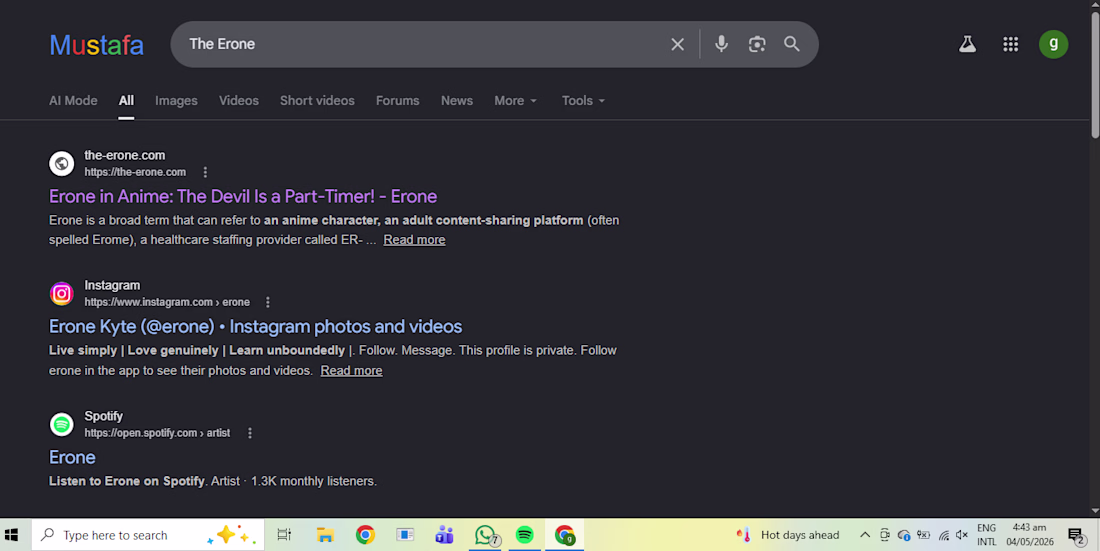1100x551 pixels.
Task: Switch to the News tab
Action: tap(457, 100)
